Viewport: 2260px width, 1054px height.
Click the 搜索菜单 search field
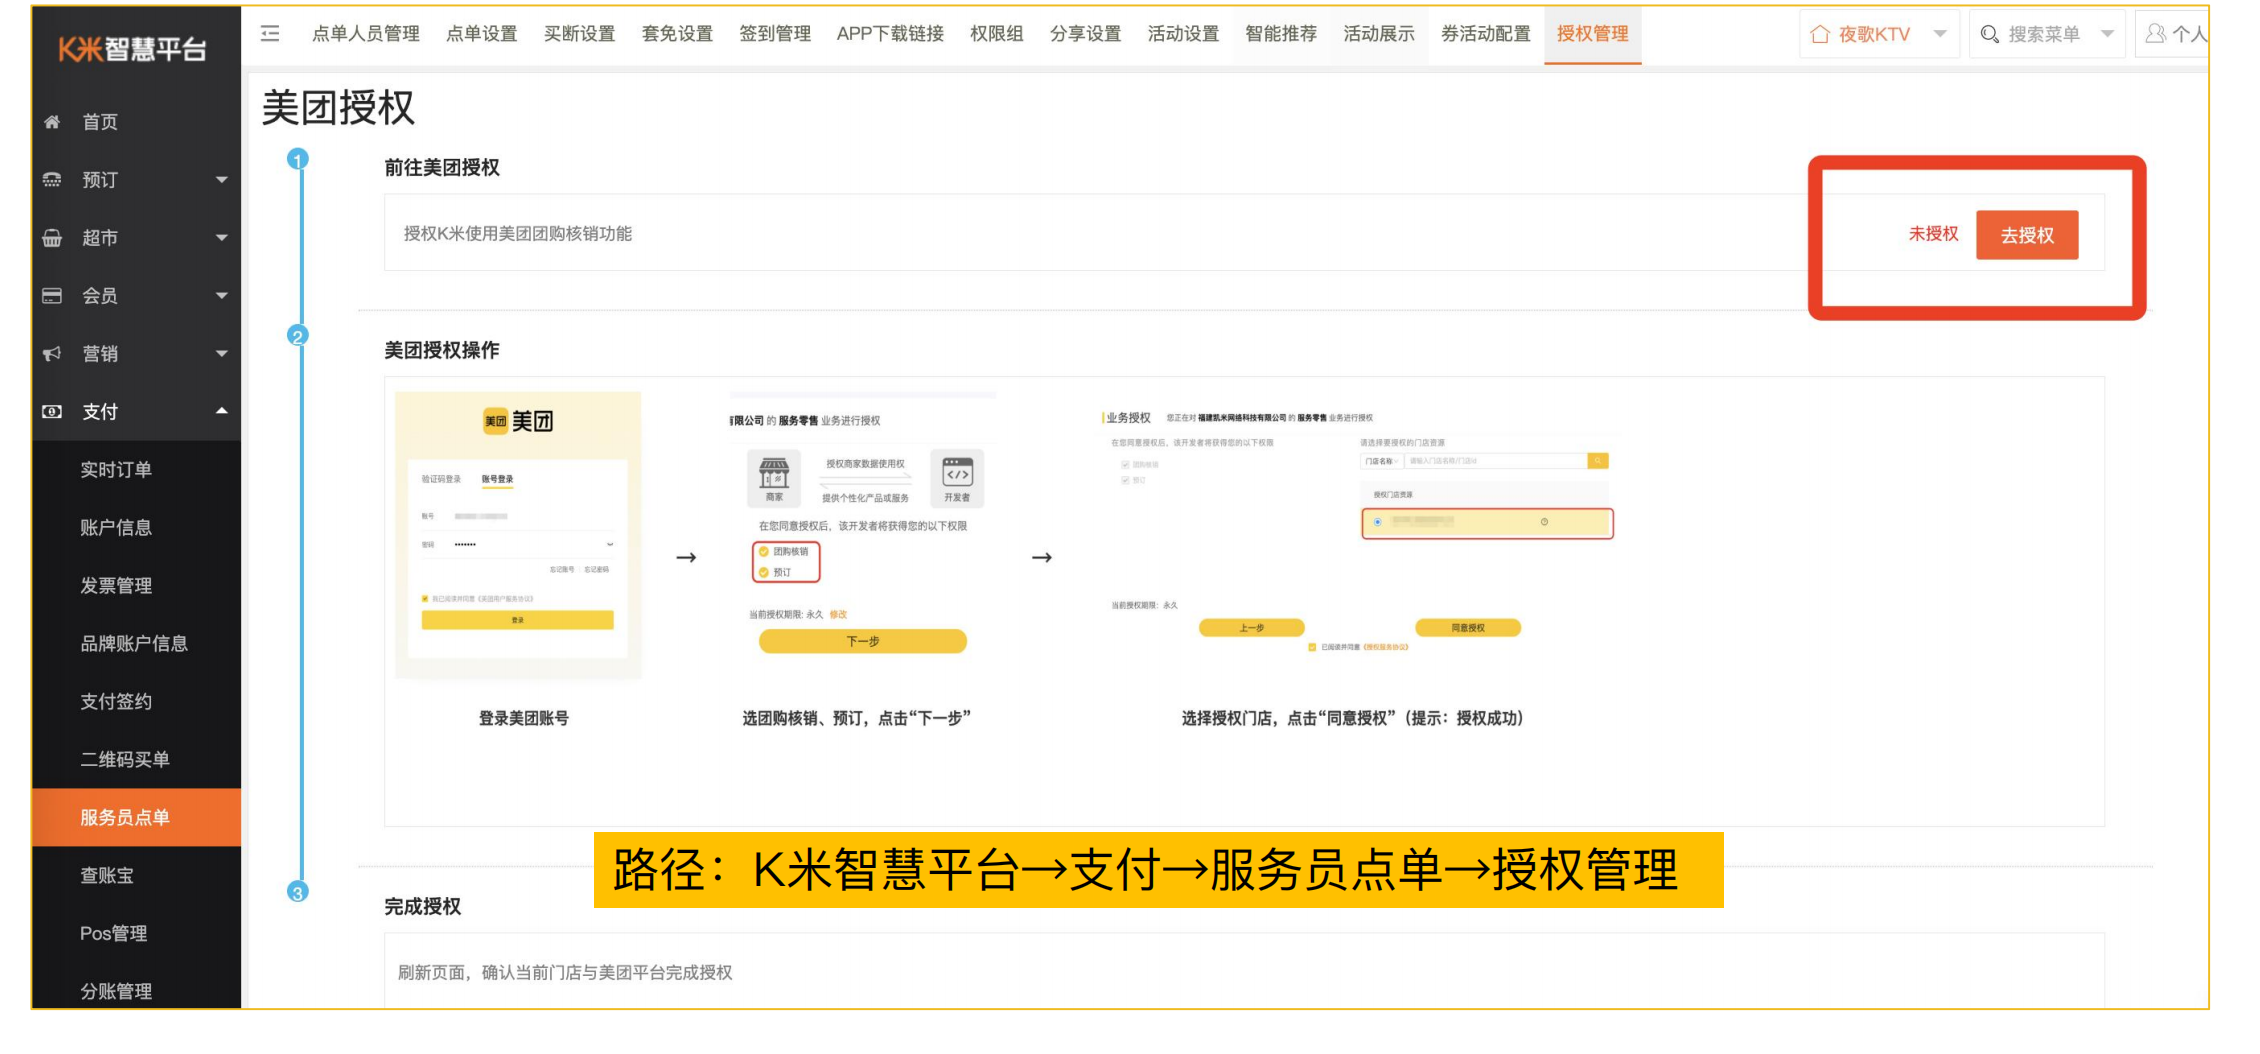tap(2046, 34)
